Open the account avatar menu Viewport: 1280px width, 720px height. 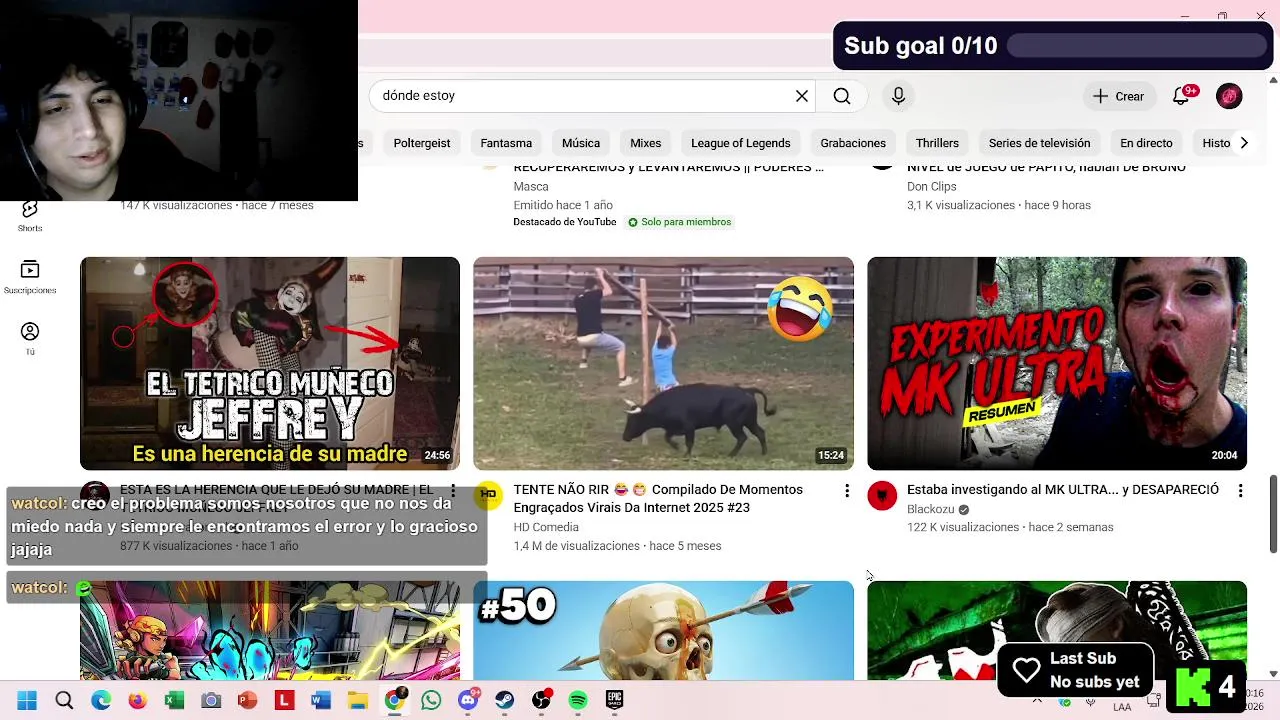[x=1229, y=96]
